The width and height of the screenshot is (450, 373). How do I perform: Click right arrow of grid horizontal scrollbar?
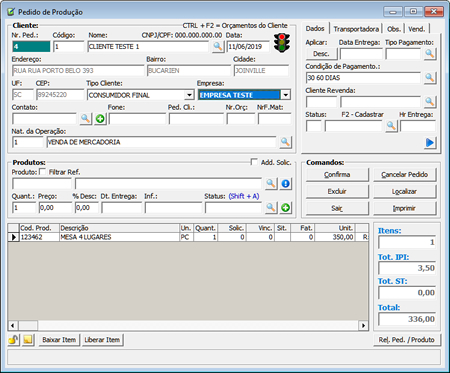click(363, 325)
